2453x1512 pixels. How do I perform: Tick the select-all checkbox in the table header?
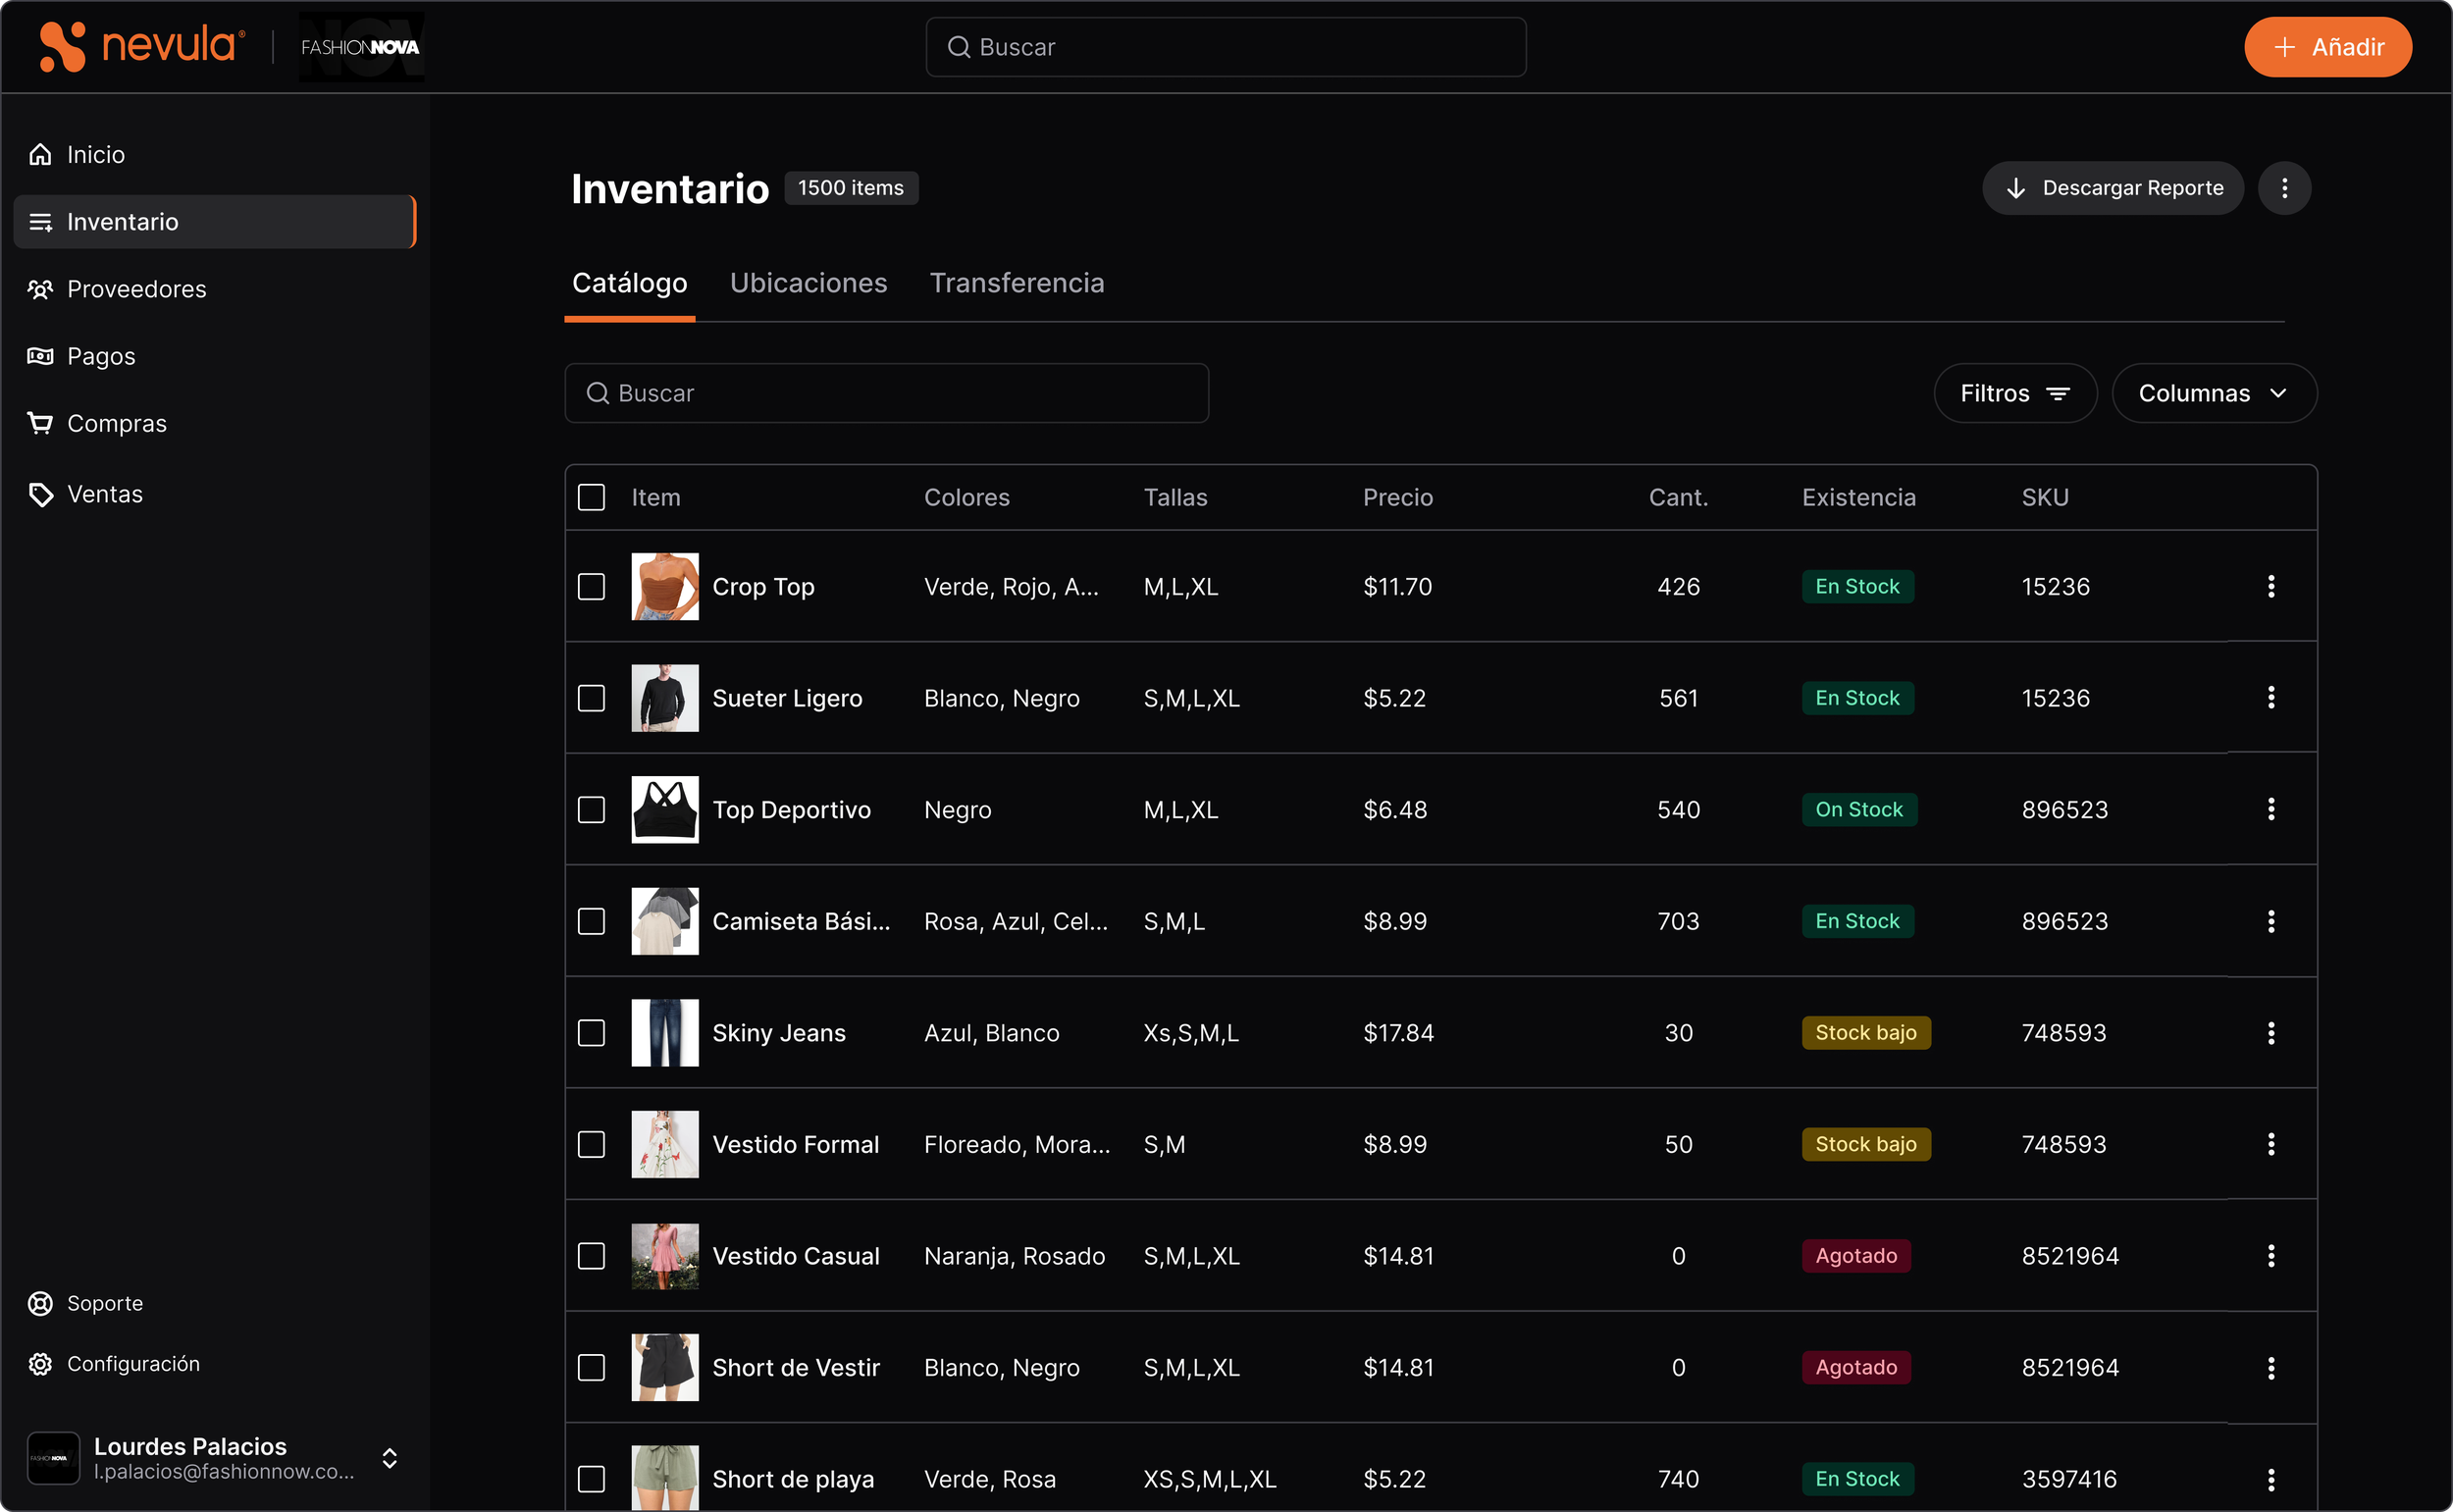tap(591, 497)
